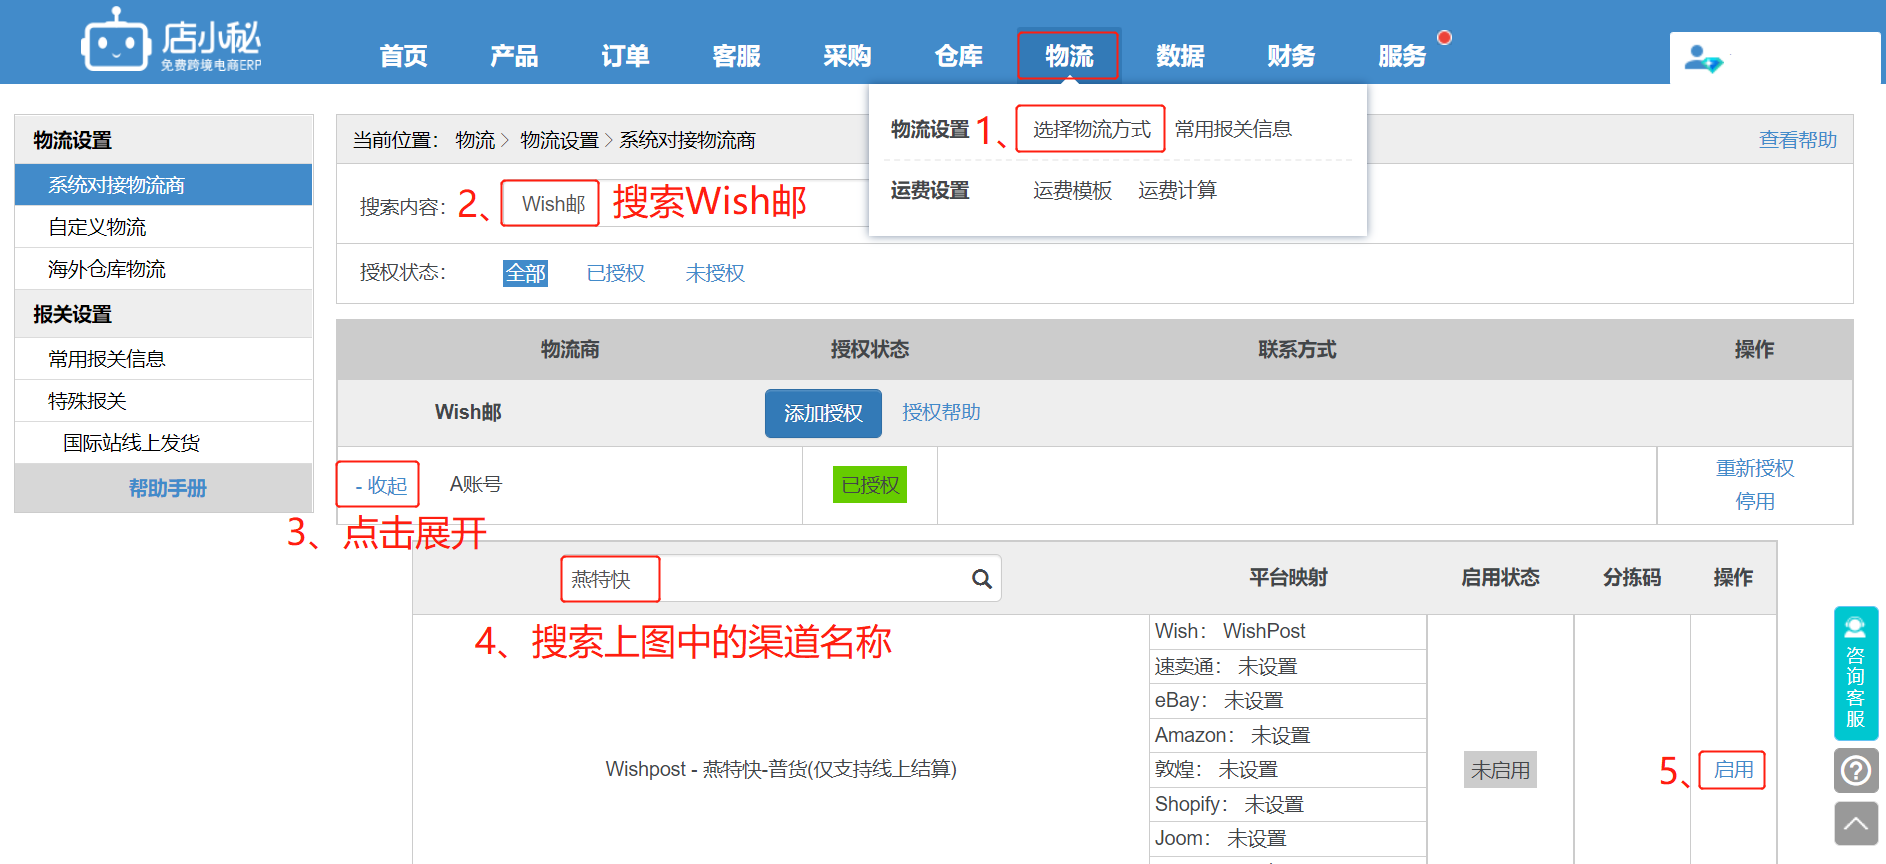This screenshot has height=864, width=1886.
Task: Open the 客服 menu
Action: [736, 56]
